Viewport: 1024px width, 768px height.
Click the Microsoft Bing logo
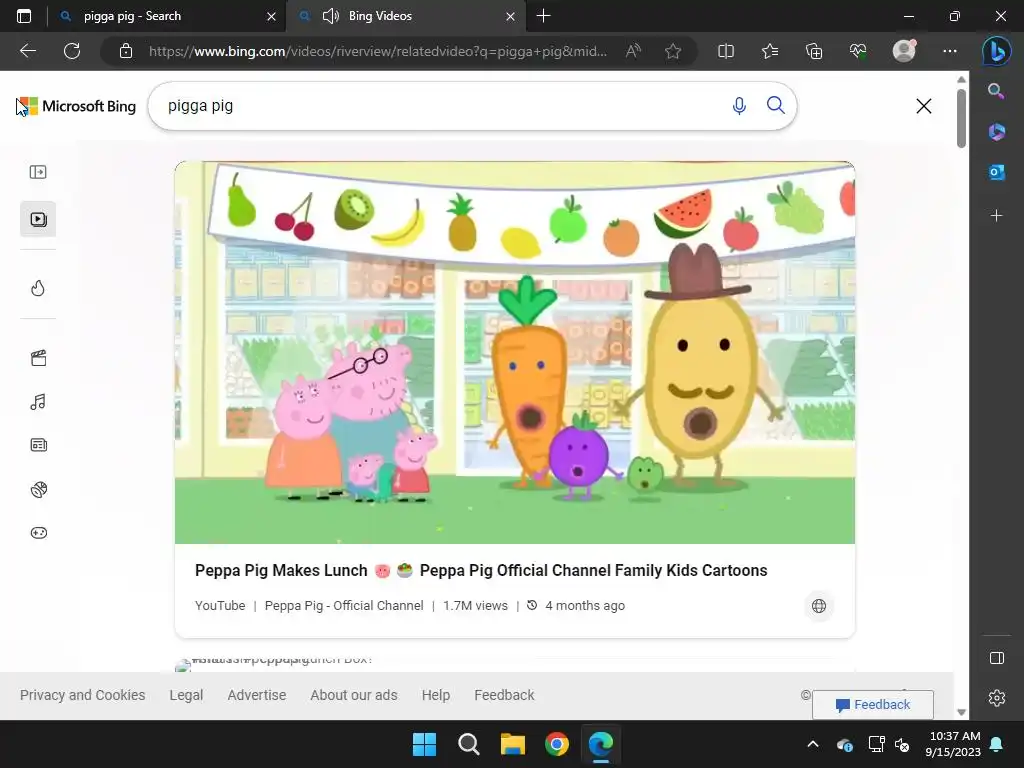tap(76, 106)
